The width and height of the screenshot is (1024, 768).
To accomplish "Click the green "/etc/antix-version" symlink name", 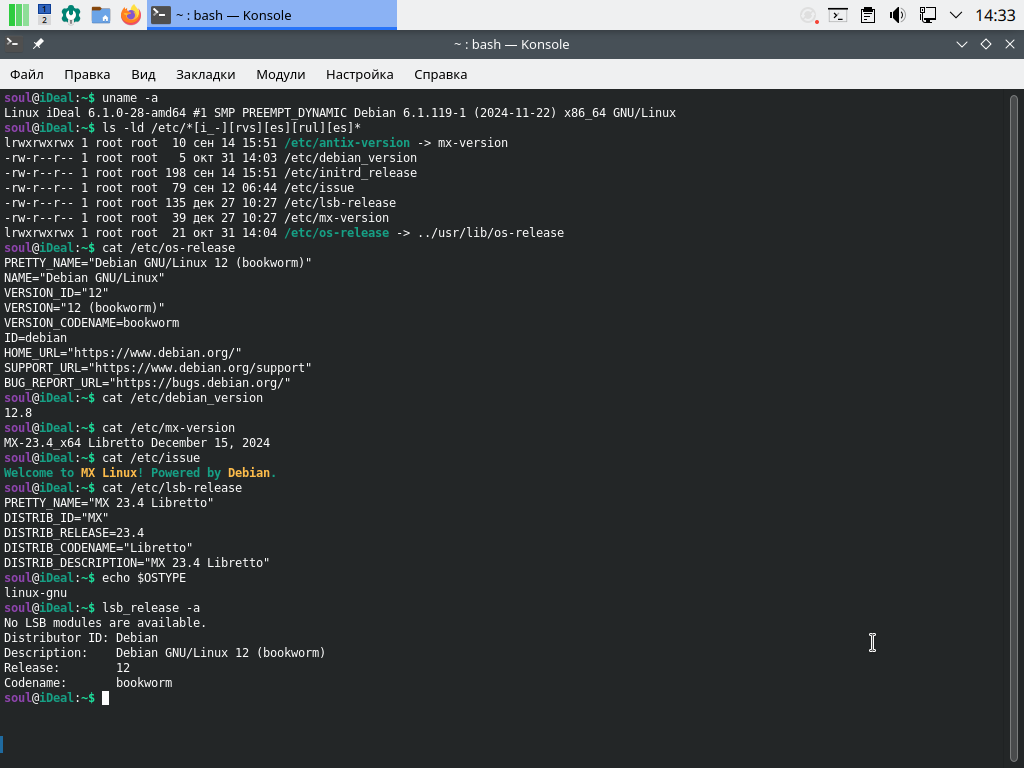I will coord(347,143).
